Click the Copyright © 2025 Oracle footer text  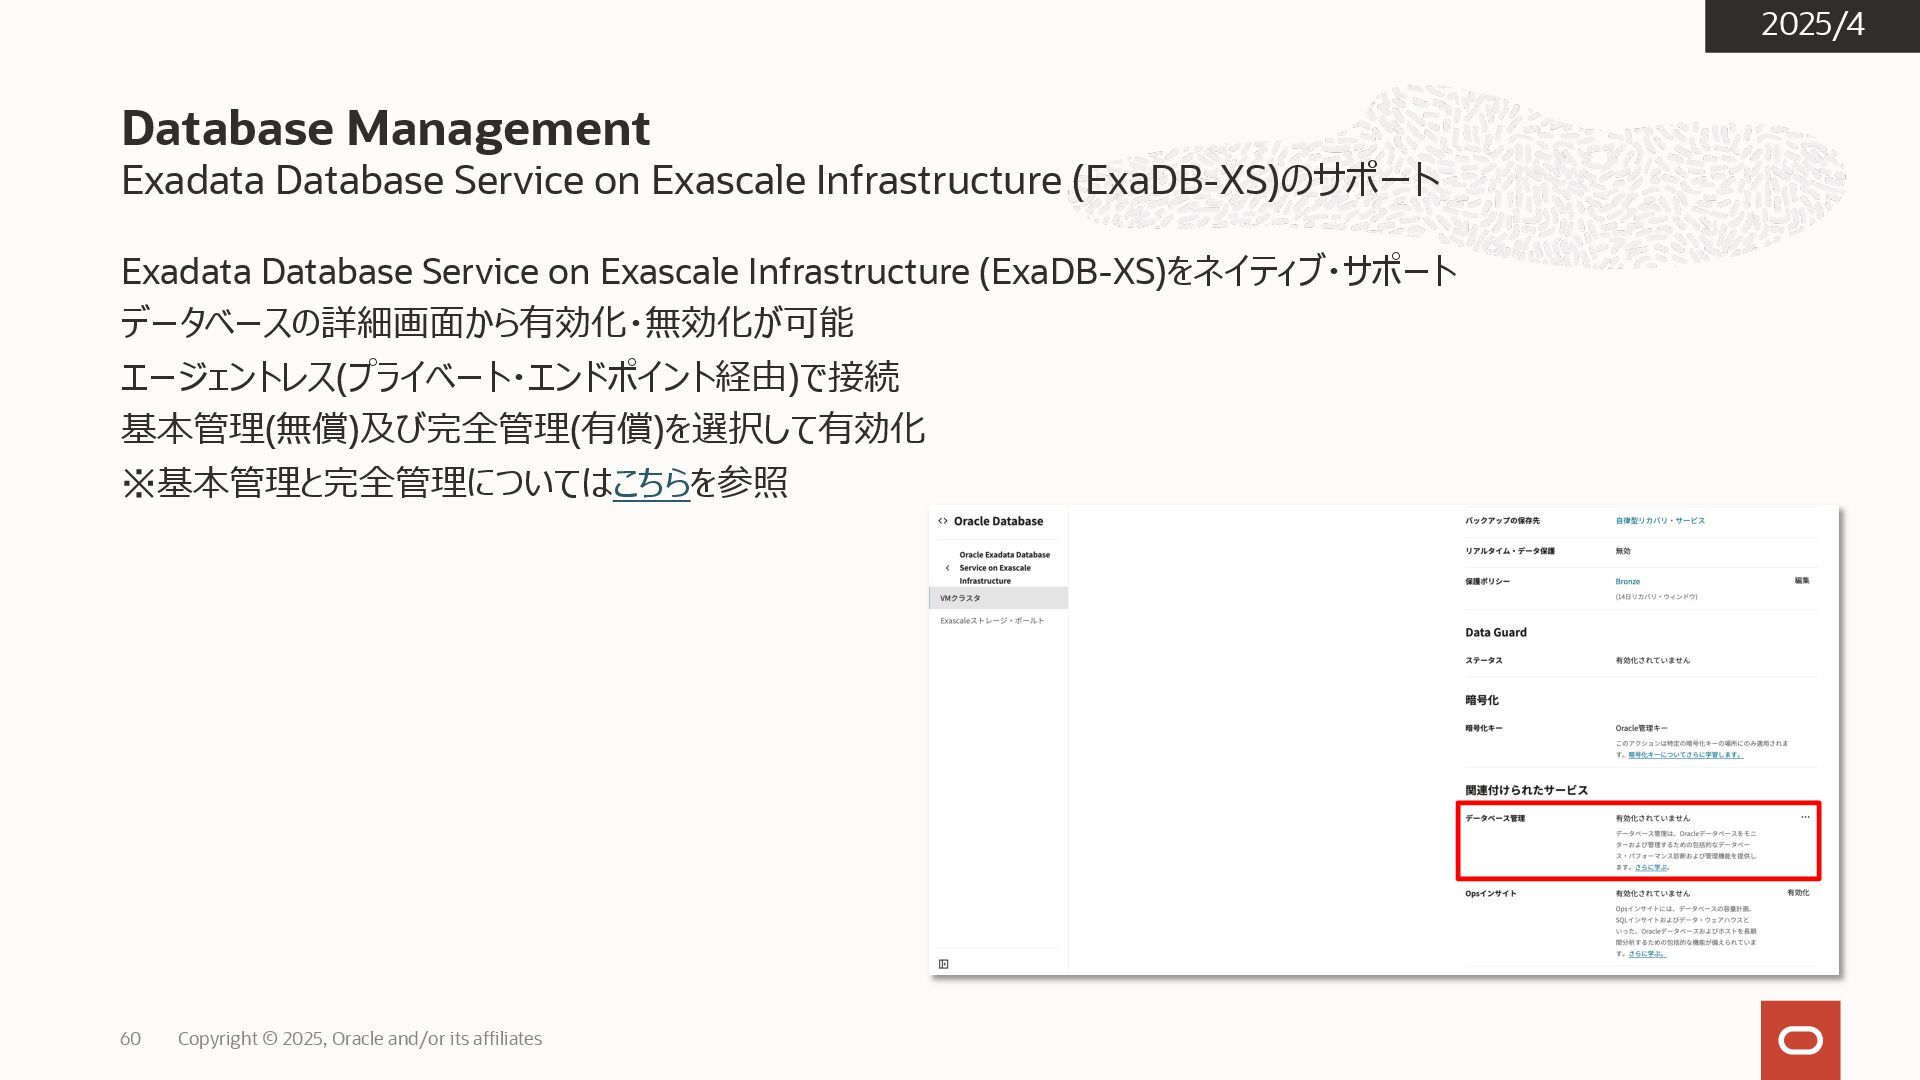360,1038
